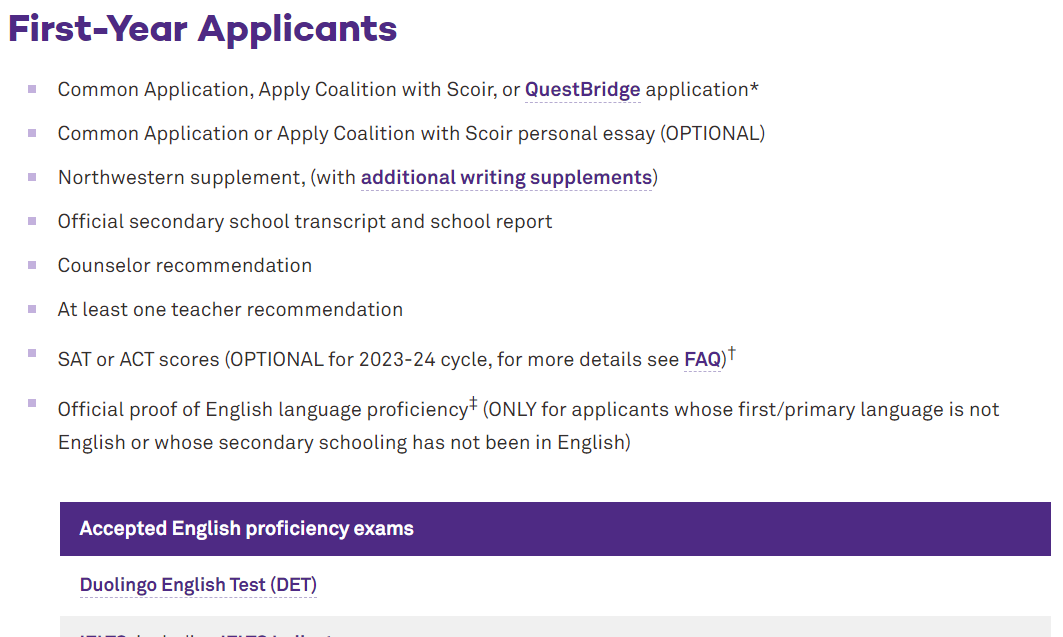Click 'Official secondary school transcript and school report'
The height and width of the screenshot is (637, 1063).
pos(305,222)
